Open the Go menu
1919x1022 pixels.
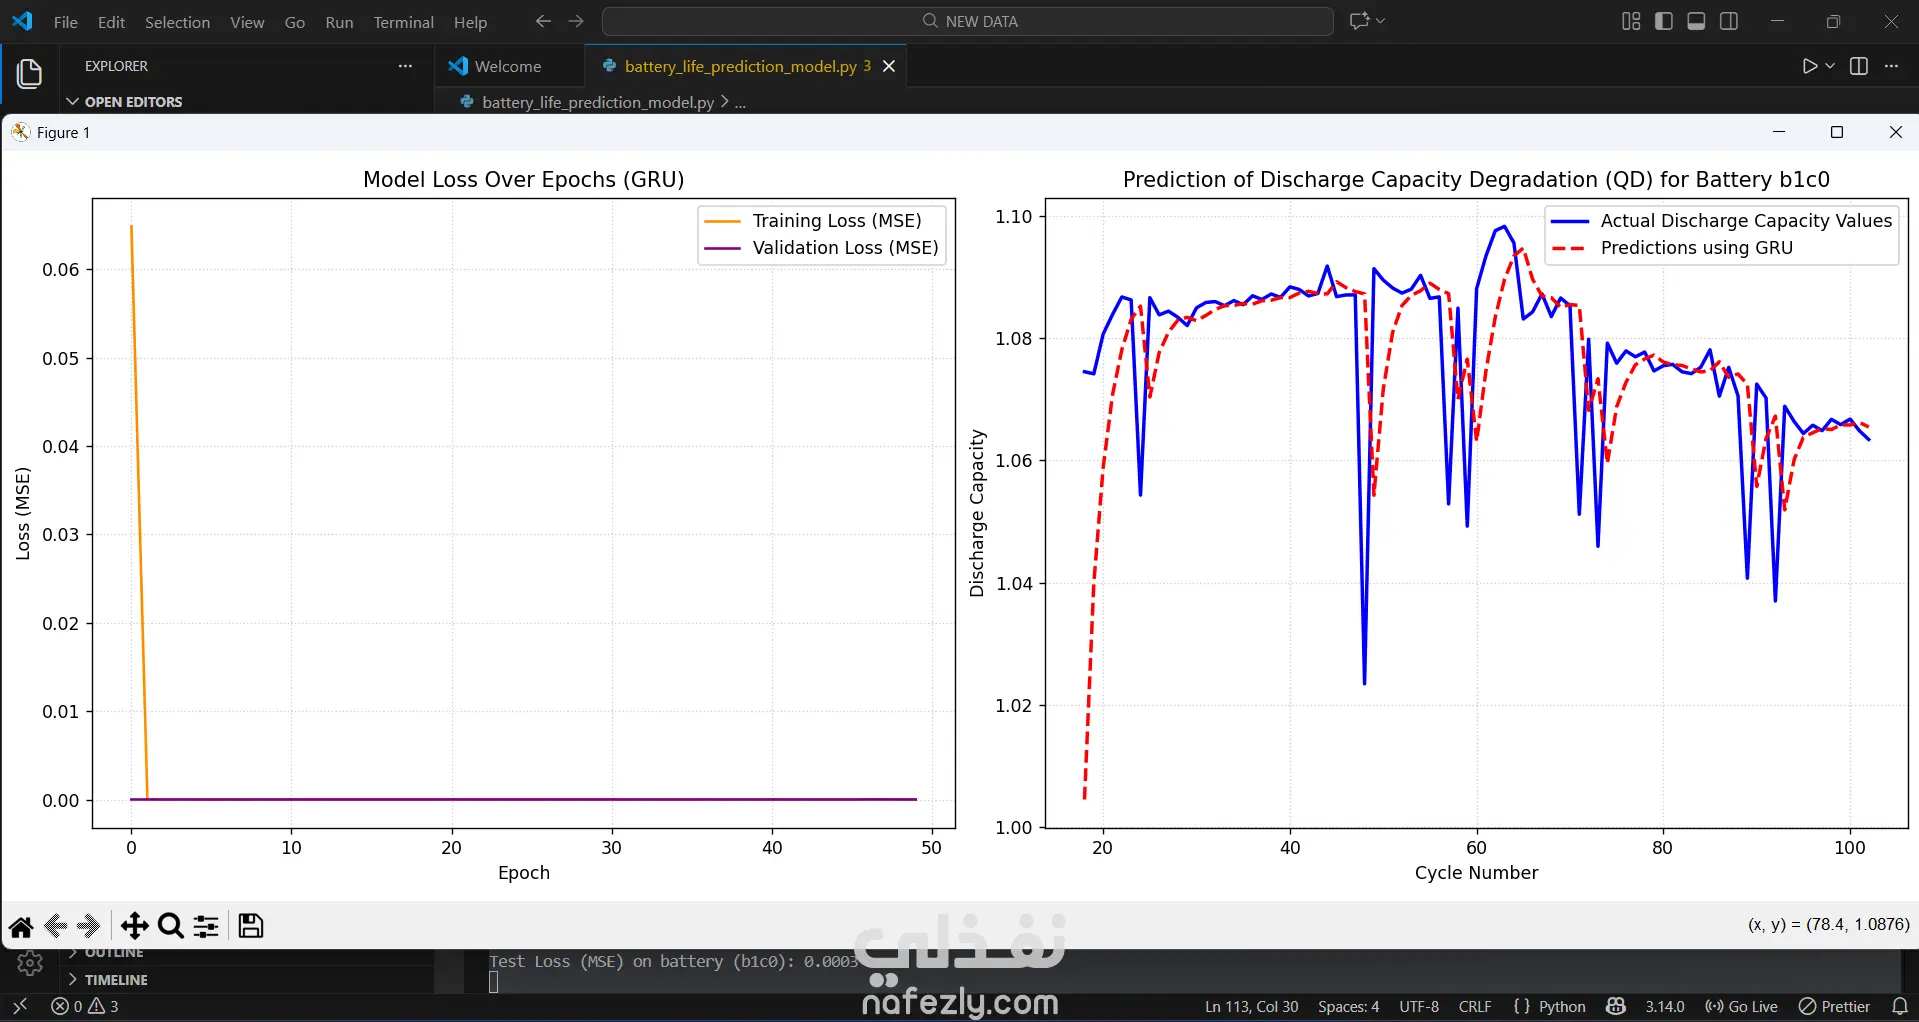point(295,21)
